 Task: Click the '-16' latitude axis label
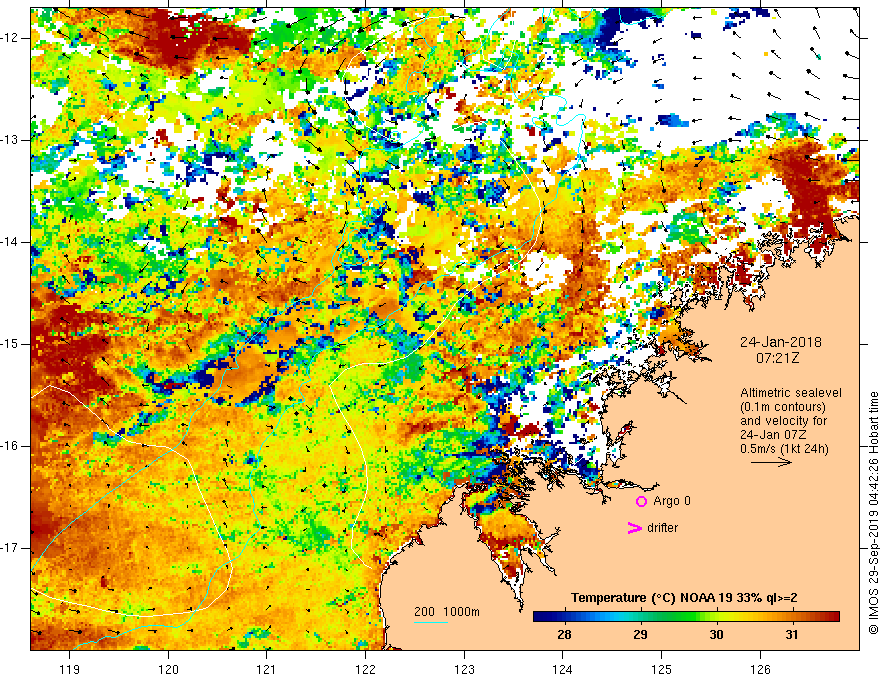click(x=10, y=446)
